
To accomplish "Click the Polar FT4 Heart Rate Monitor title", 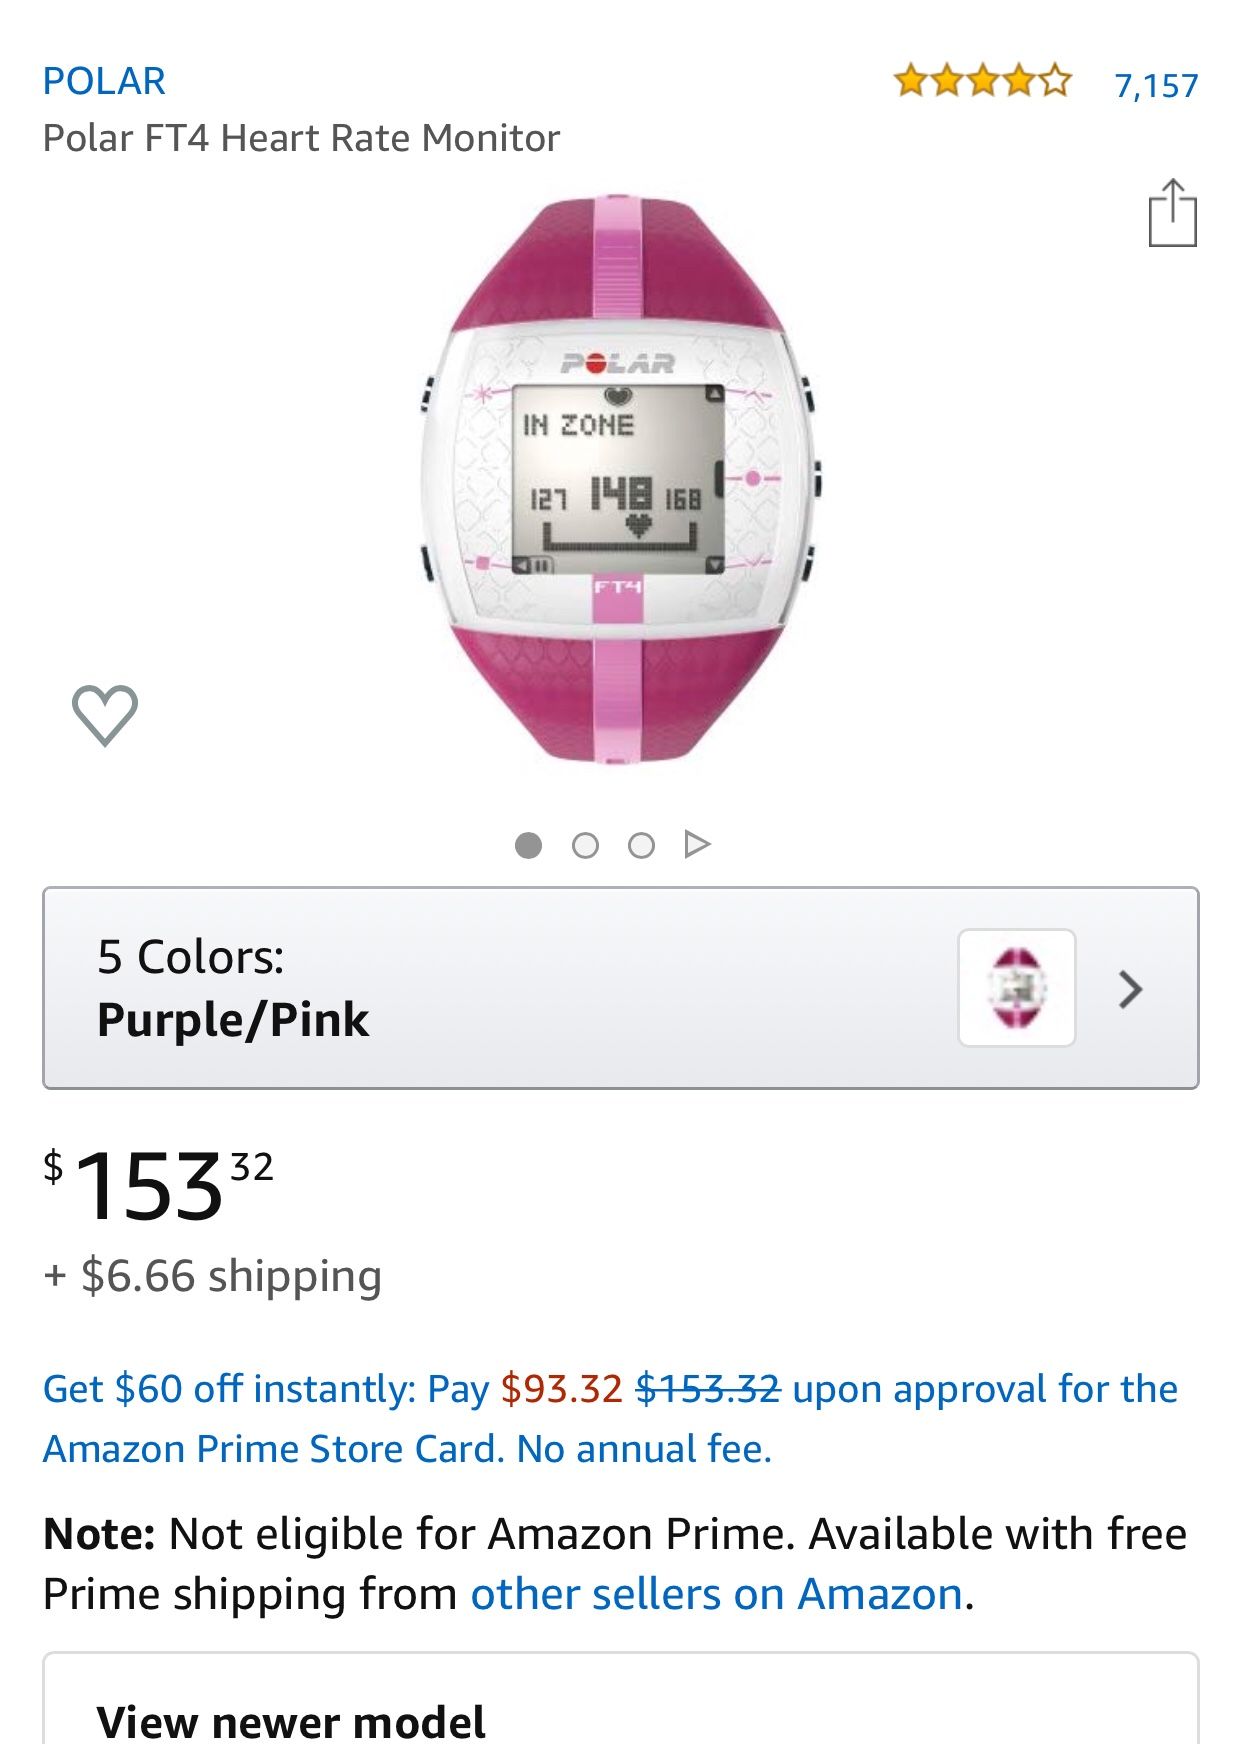I will tap(301, 138).
